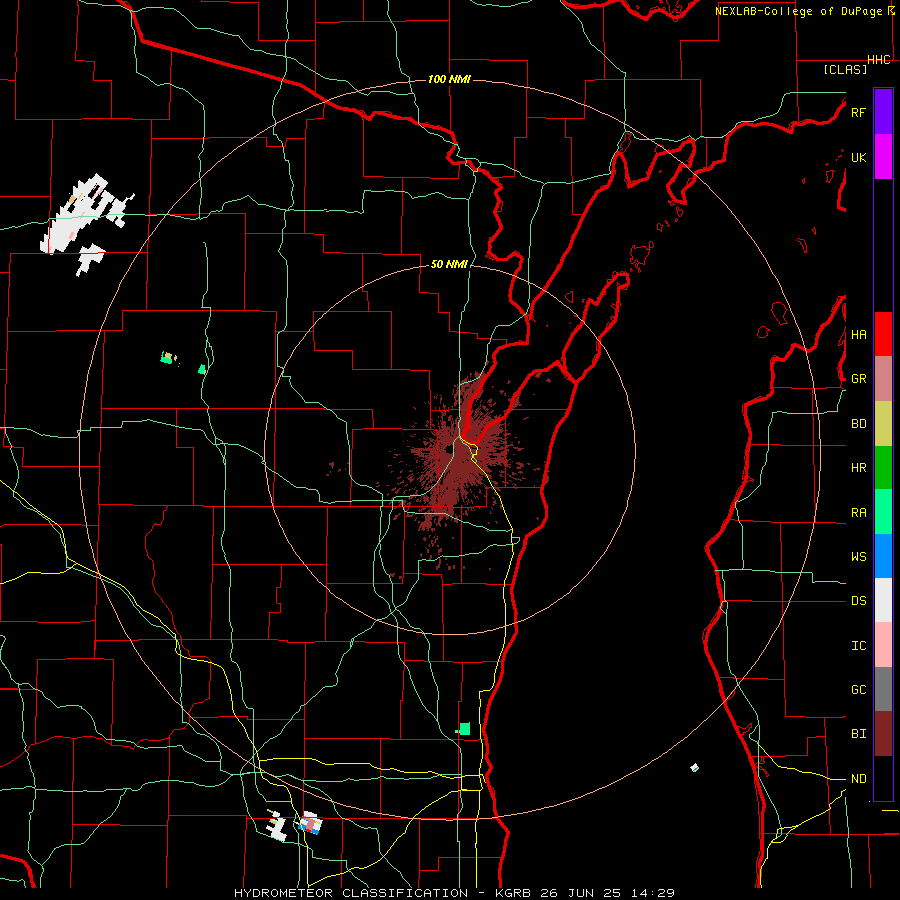Click the GC gray legend swatch

(883, 689)
